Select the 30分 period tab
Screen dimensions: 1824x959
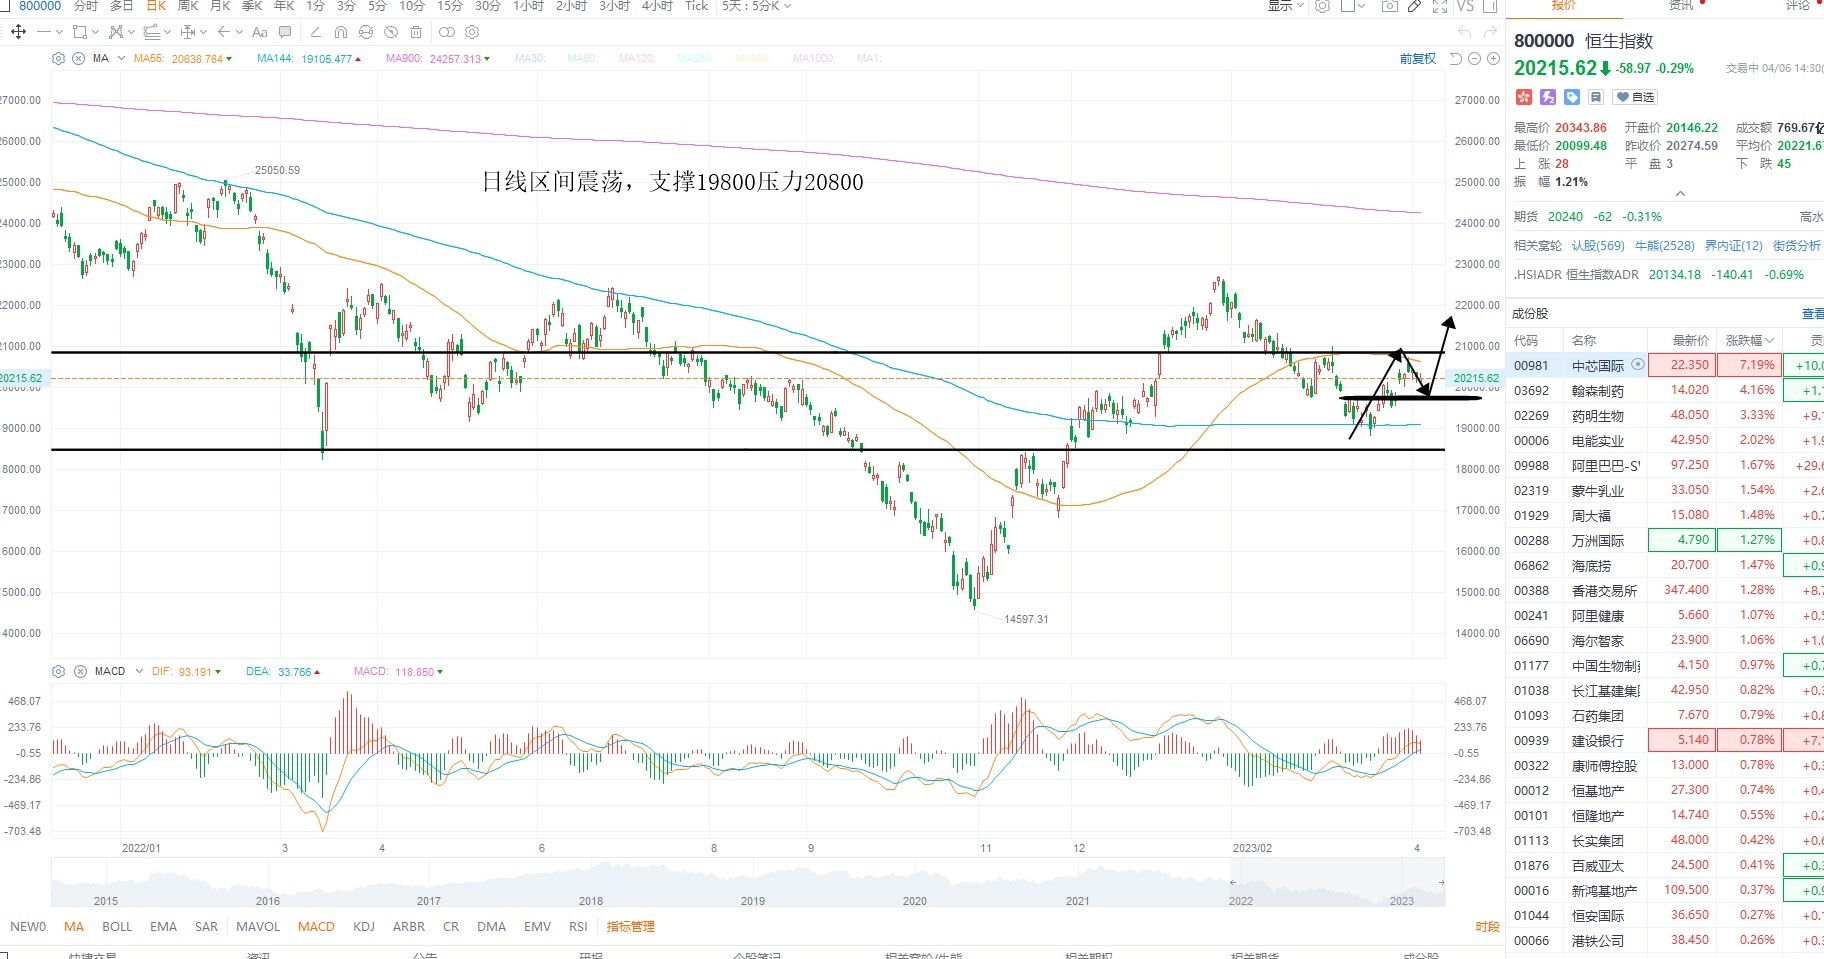[x=488, y=6]
